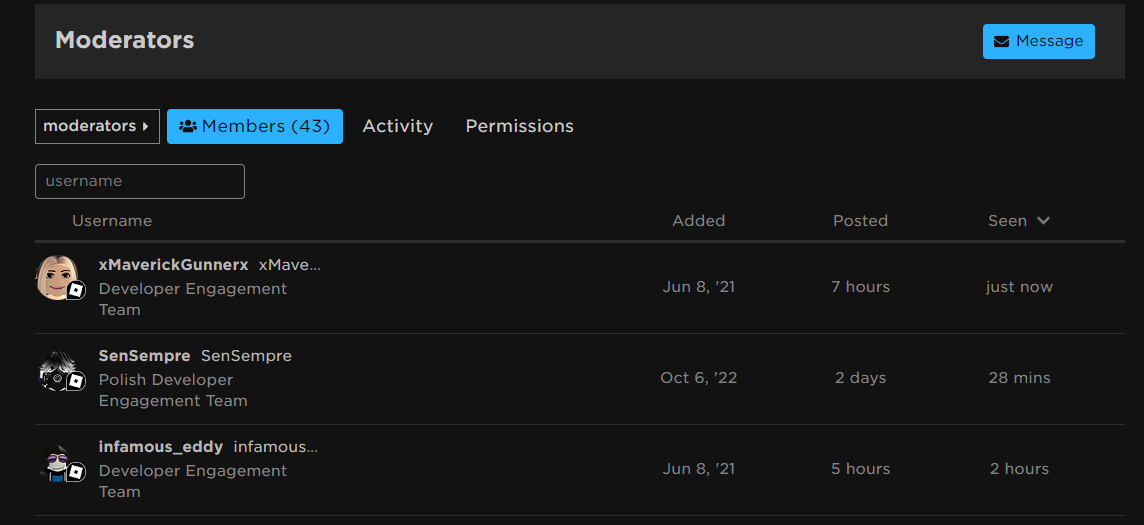Open the Permissions tab
The image size is (1144, 525).
pos(519,127)
